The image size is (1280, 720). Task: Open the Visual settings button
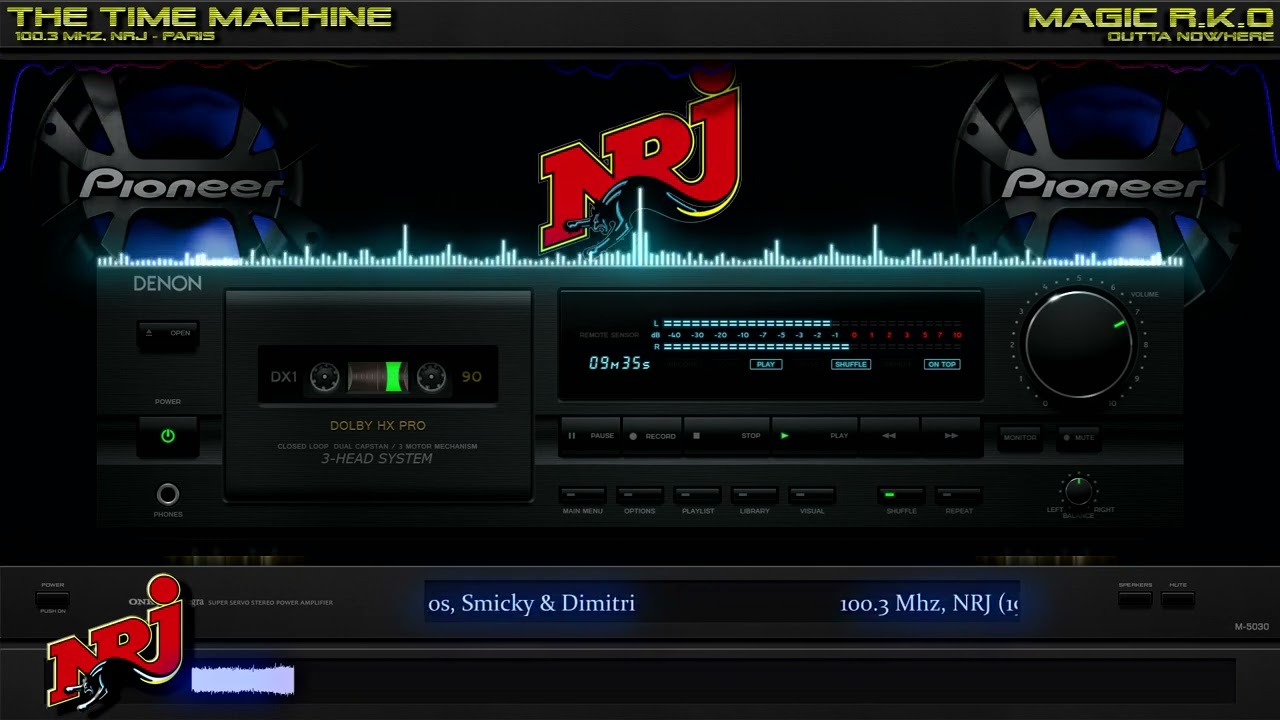(x=812, y=495)
